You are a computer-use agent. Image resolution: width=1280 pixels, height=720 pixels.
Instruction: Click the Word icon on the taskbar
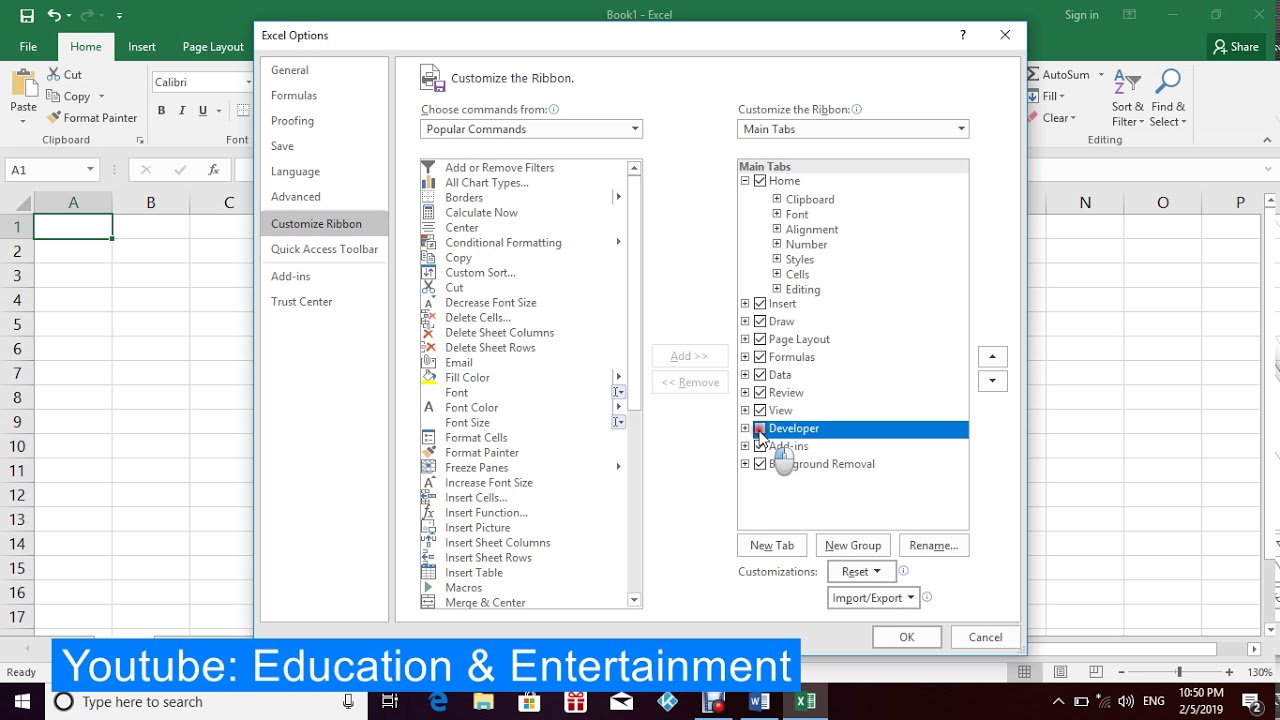pos(759,702)
